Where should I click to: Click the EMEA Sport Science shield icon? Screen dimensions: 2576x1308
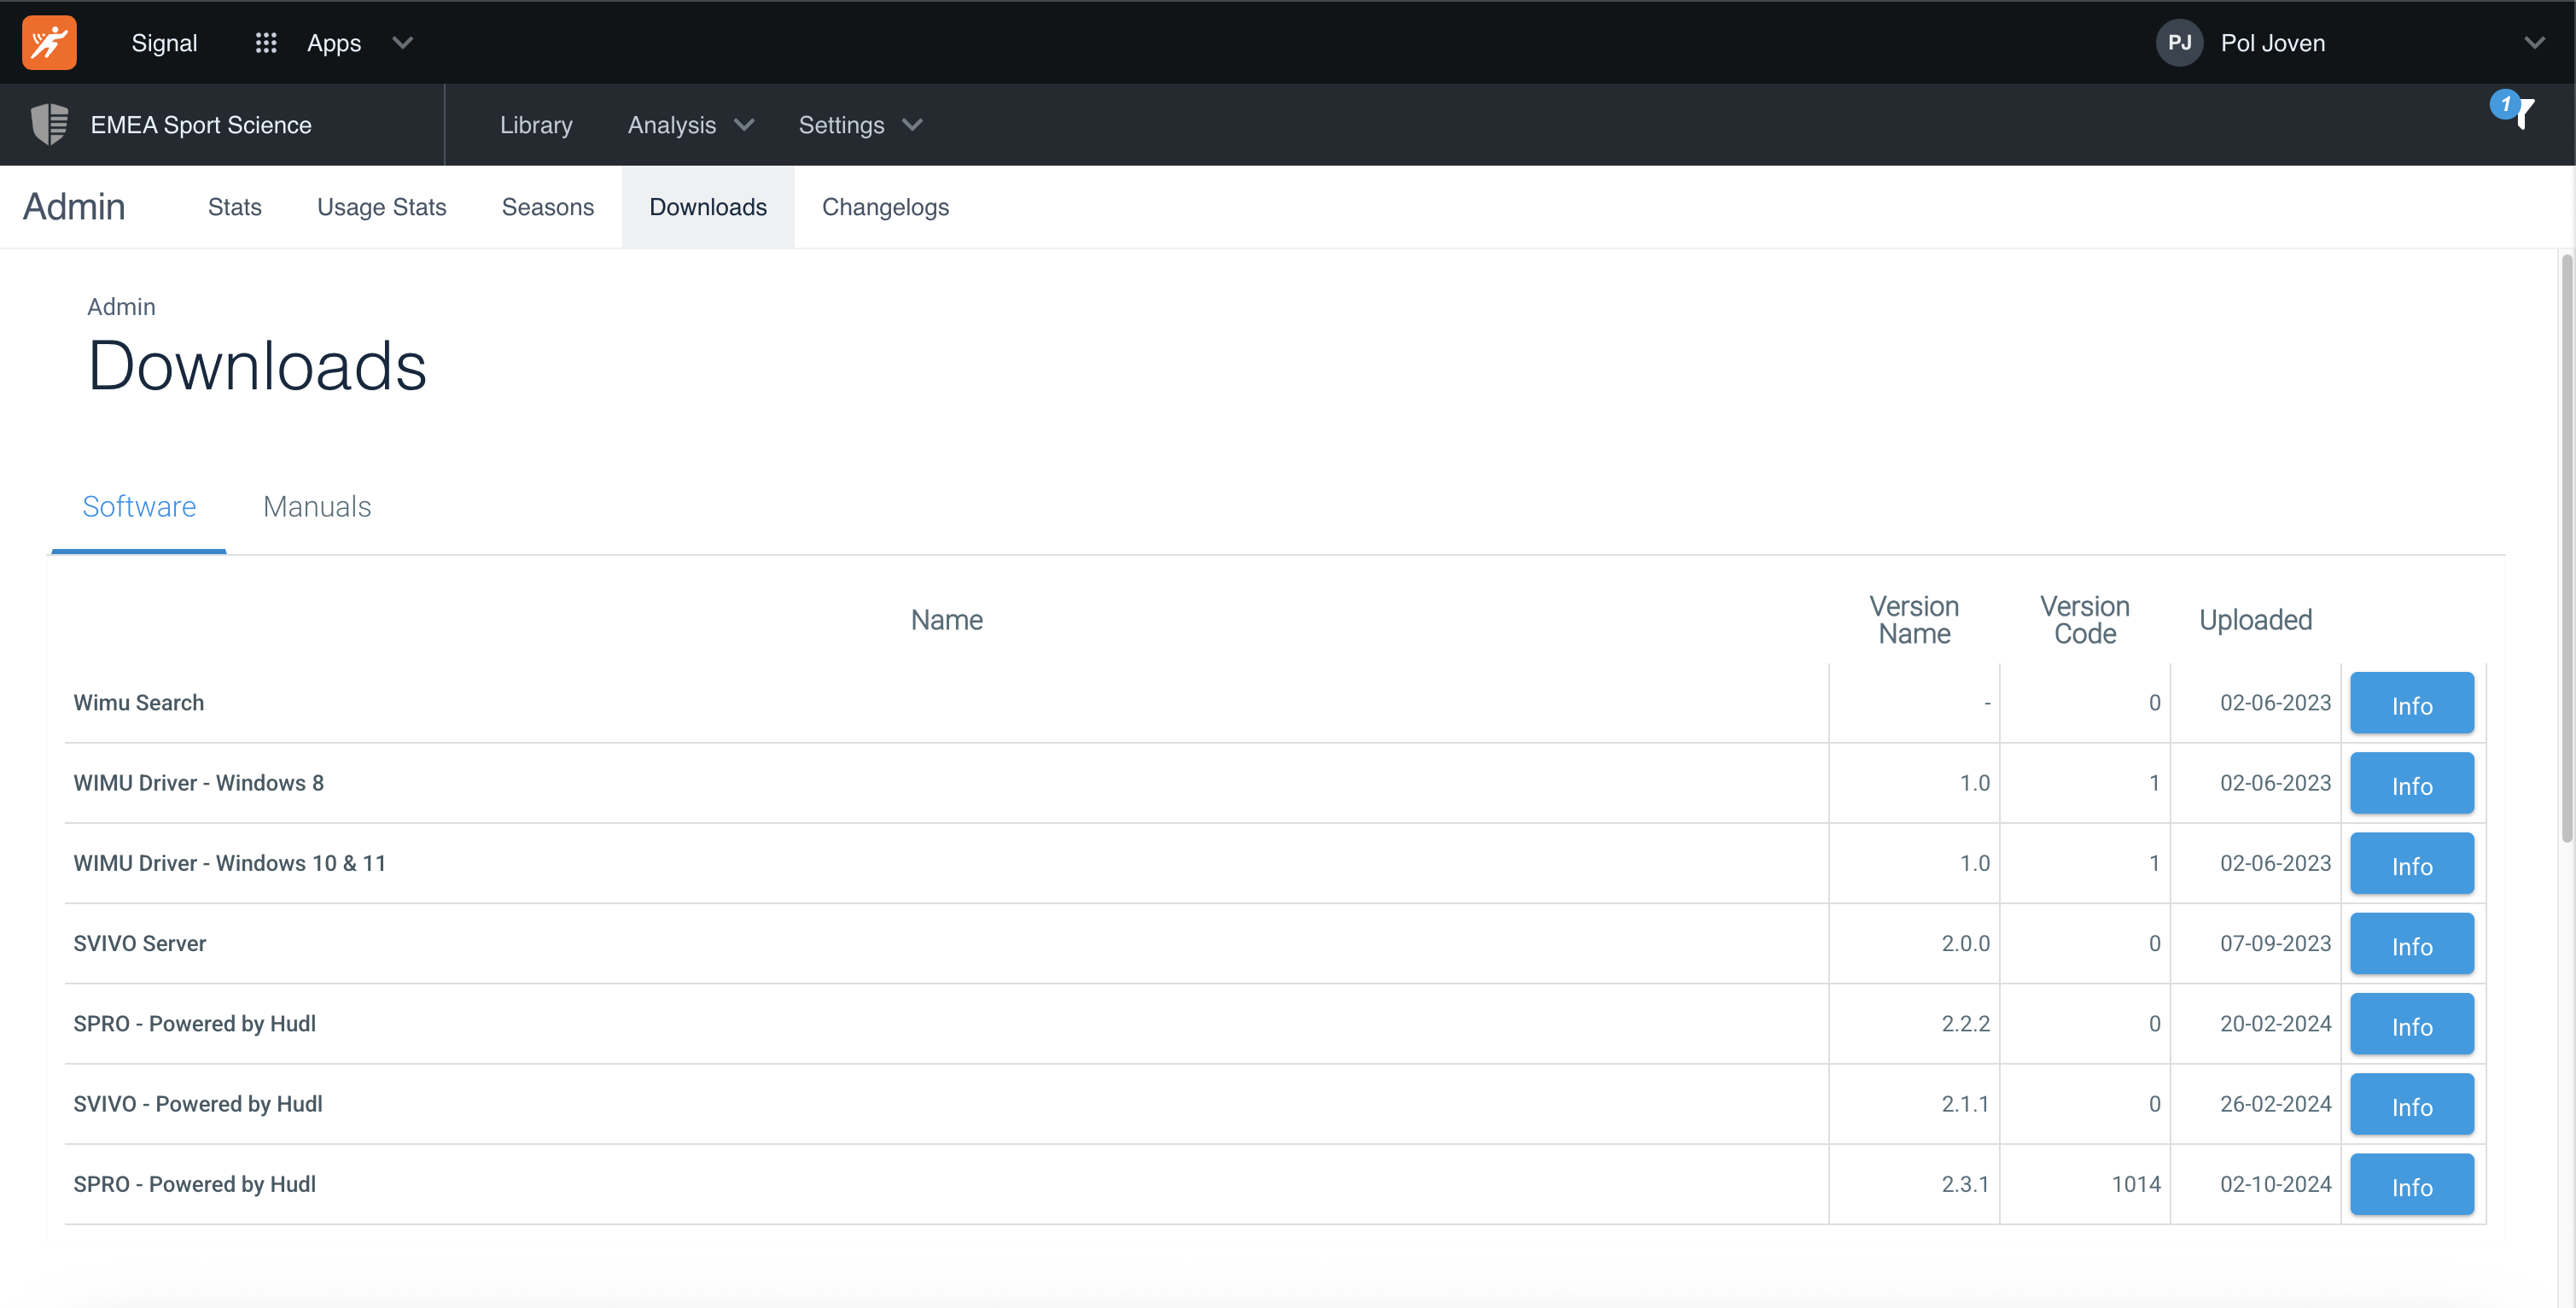[x=49, y=124]
